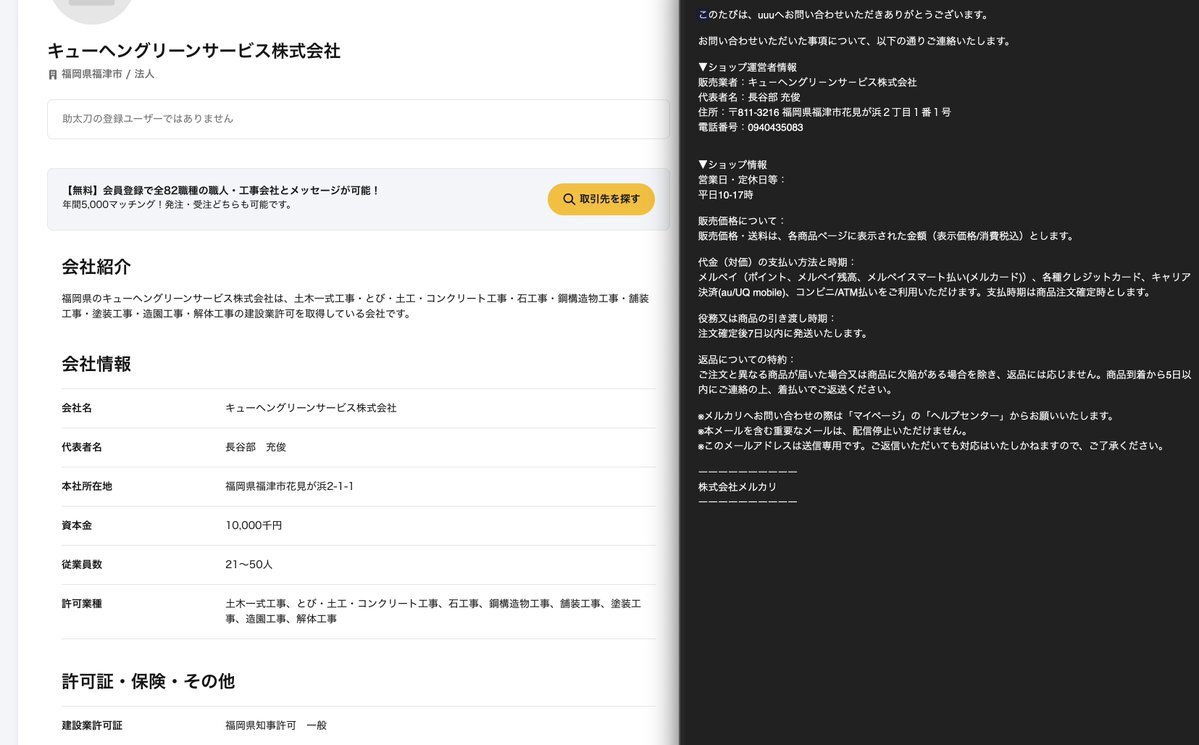Click the ▼ショップ運営者情報 heading in dark panel
This screenshot has width=1199, height=745.
click(747, 67)
